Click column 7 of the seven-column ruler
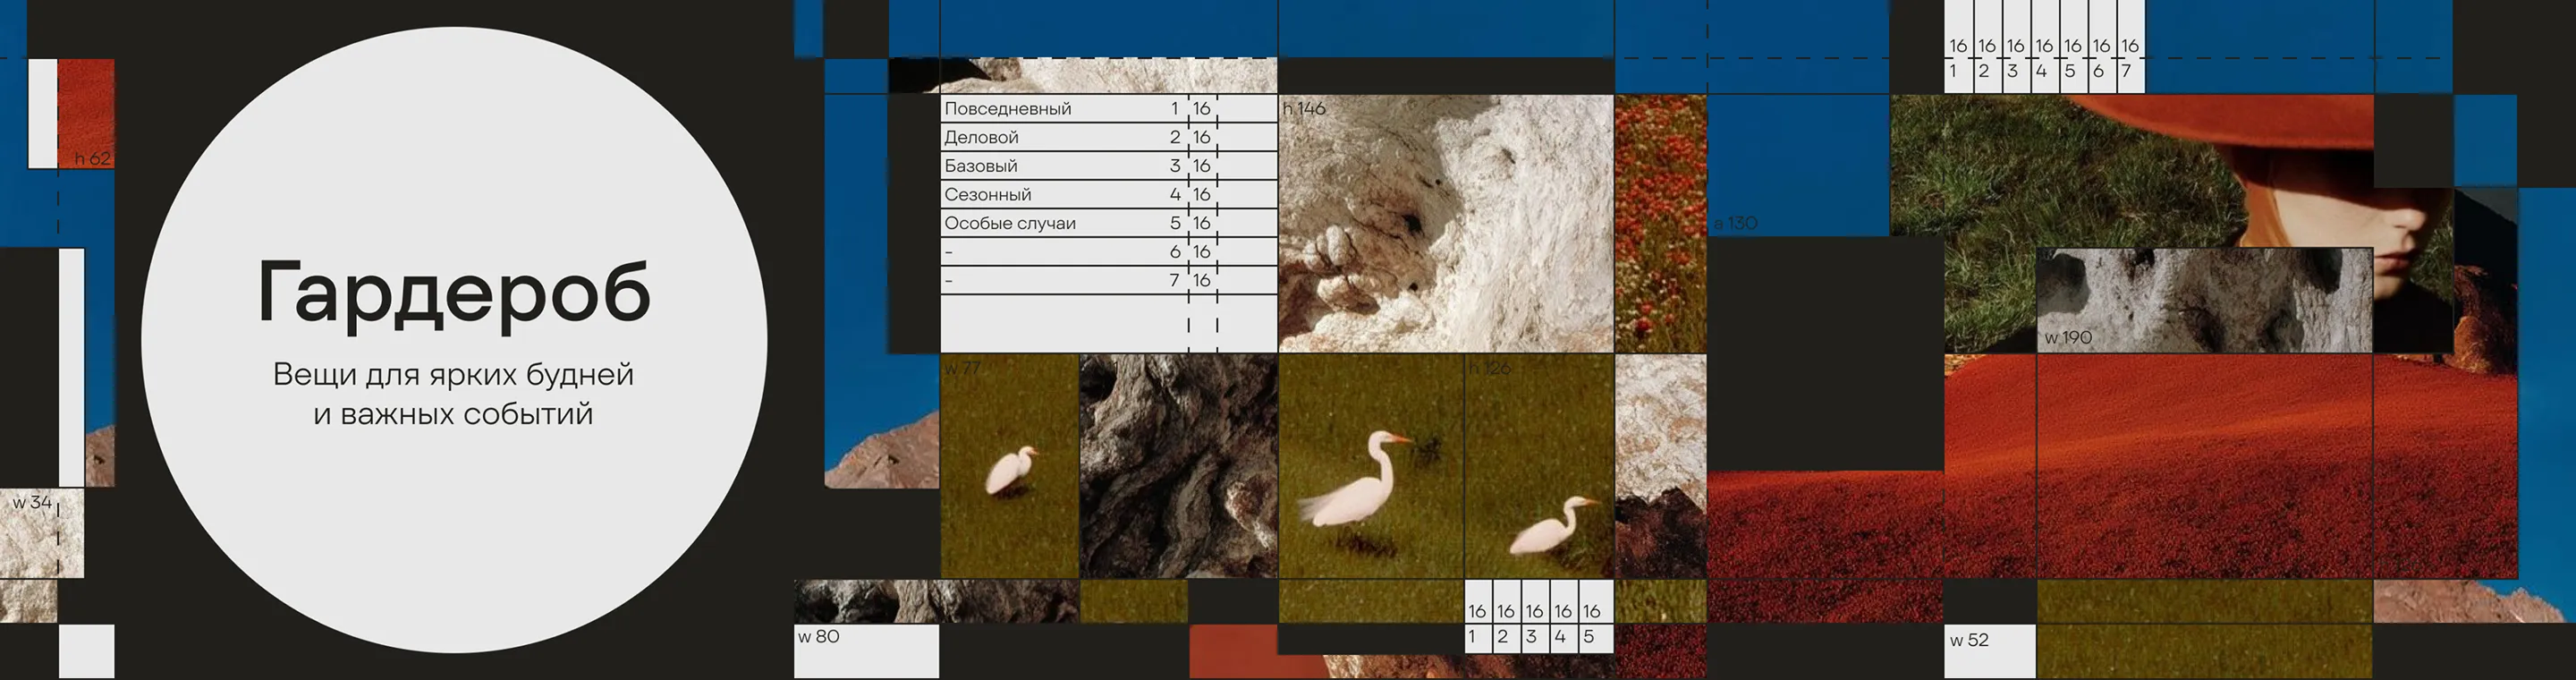This screenshot has width=2576, height=680. click(x=2130, y=47)
